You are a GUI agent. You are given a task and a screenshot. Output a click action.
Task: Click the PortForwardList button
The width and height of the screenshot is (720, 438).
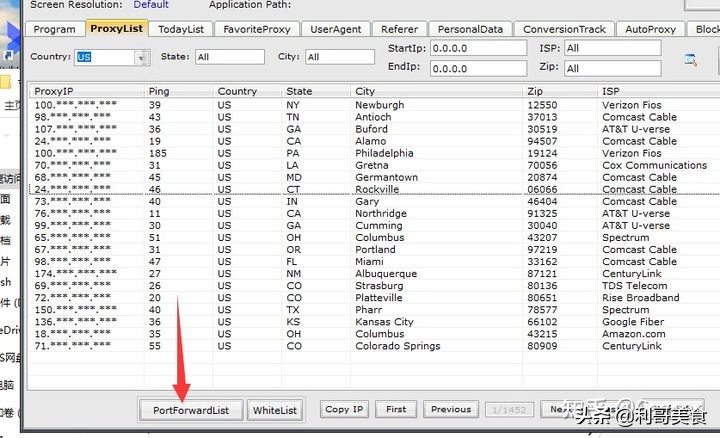tap(191, 410)
